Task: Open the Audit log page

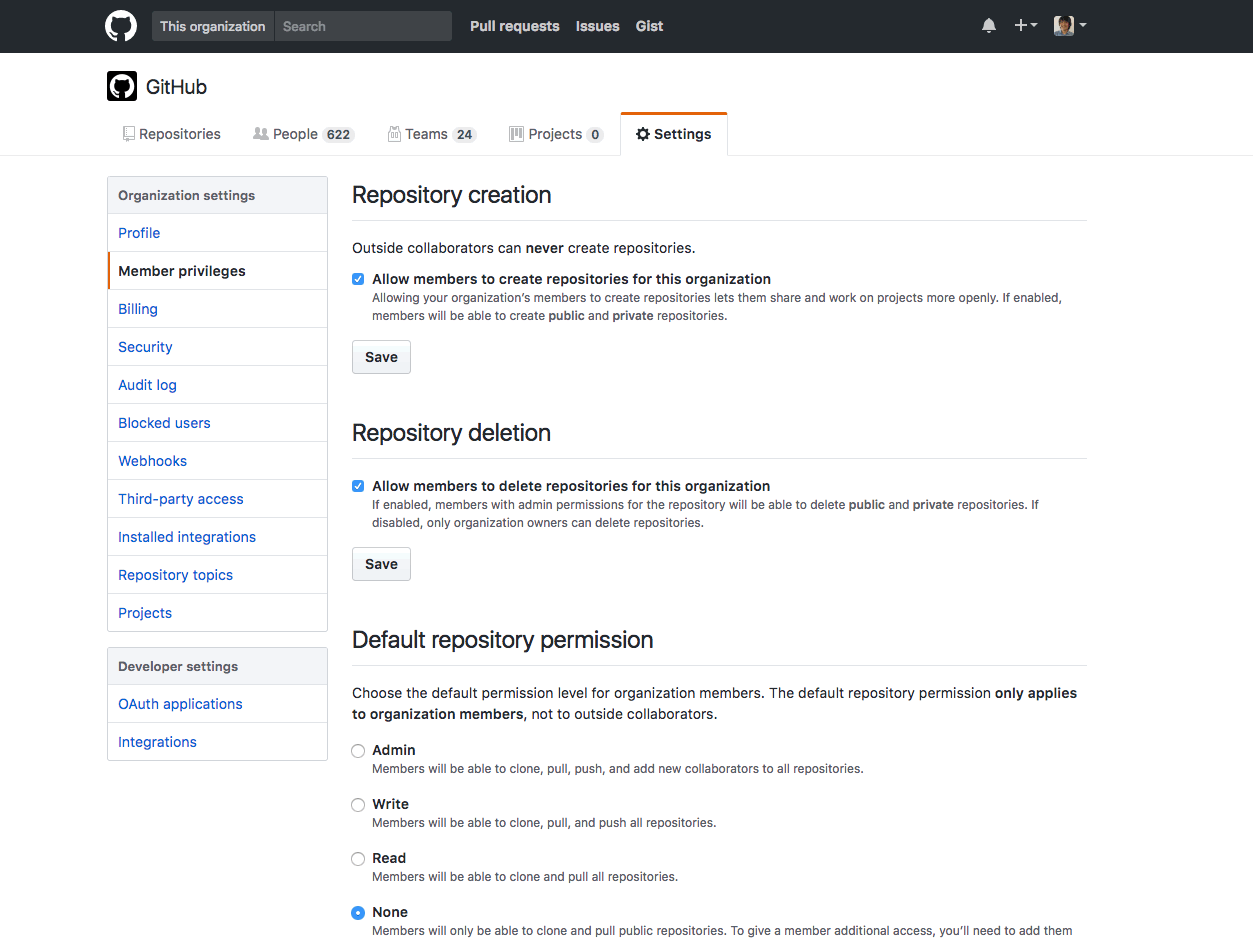Action: 217,385
